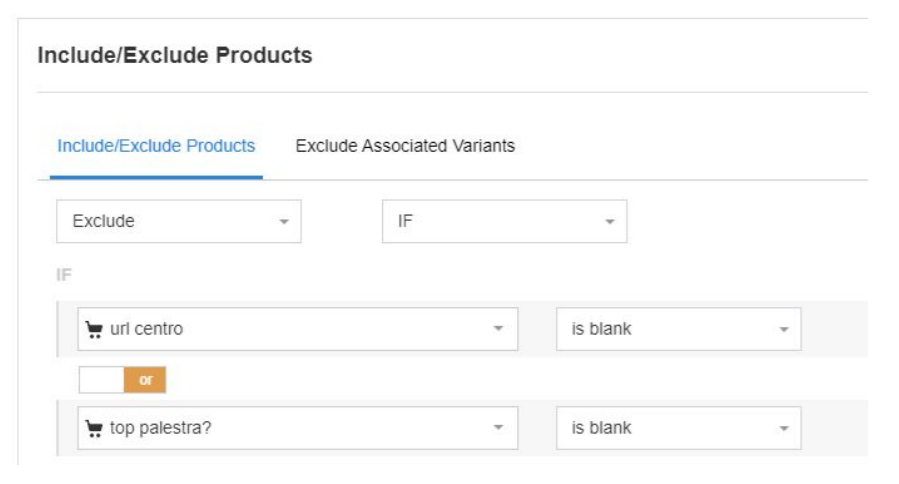Click the arrow on the second 'is blank' dropdown
The width and height of the screenshot is (899, 484).
[784, 428]
